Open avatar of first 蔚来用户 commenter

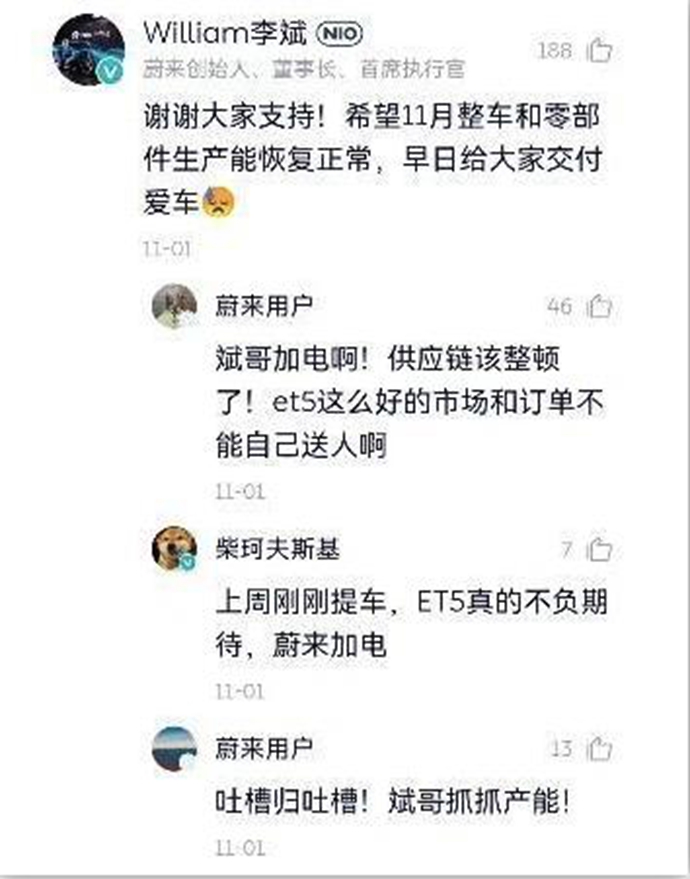click(x=174, y=306)
